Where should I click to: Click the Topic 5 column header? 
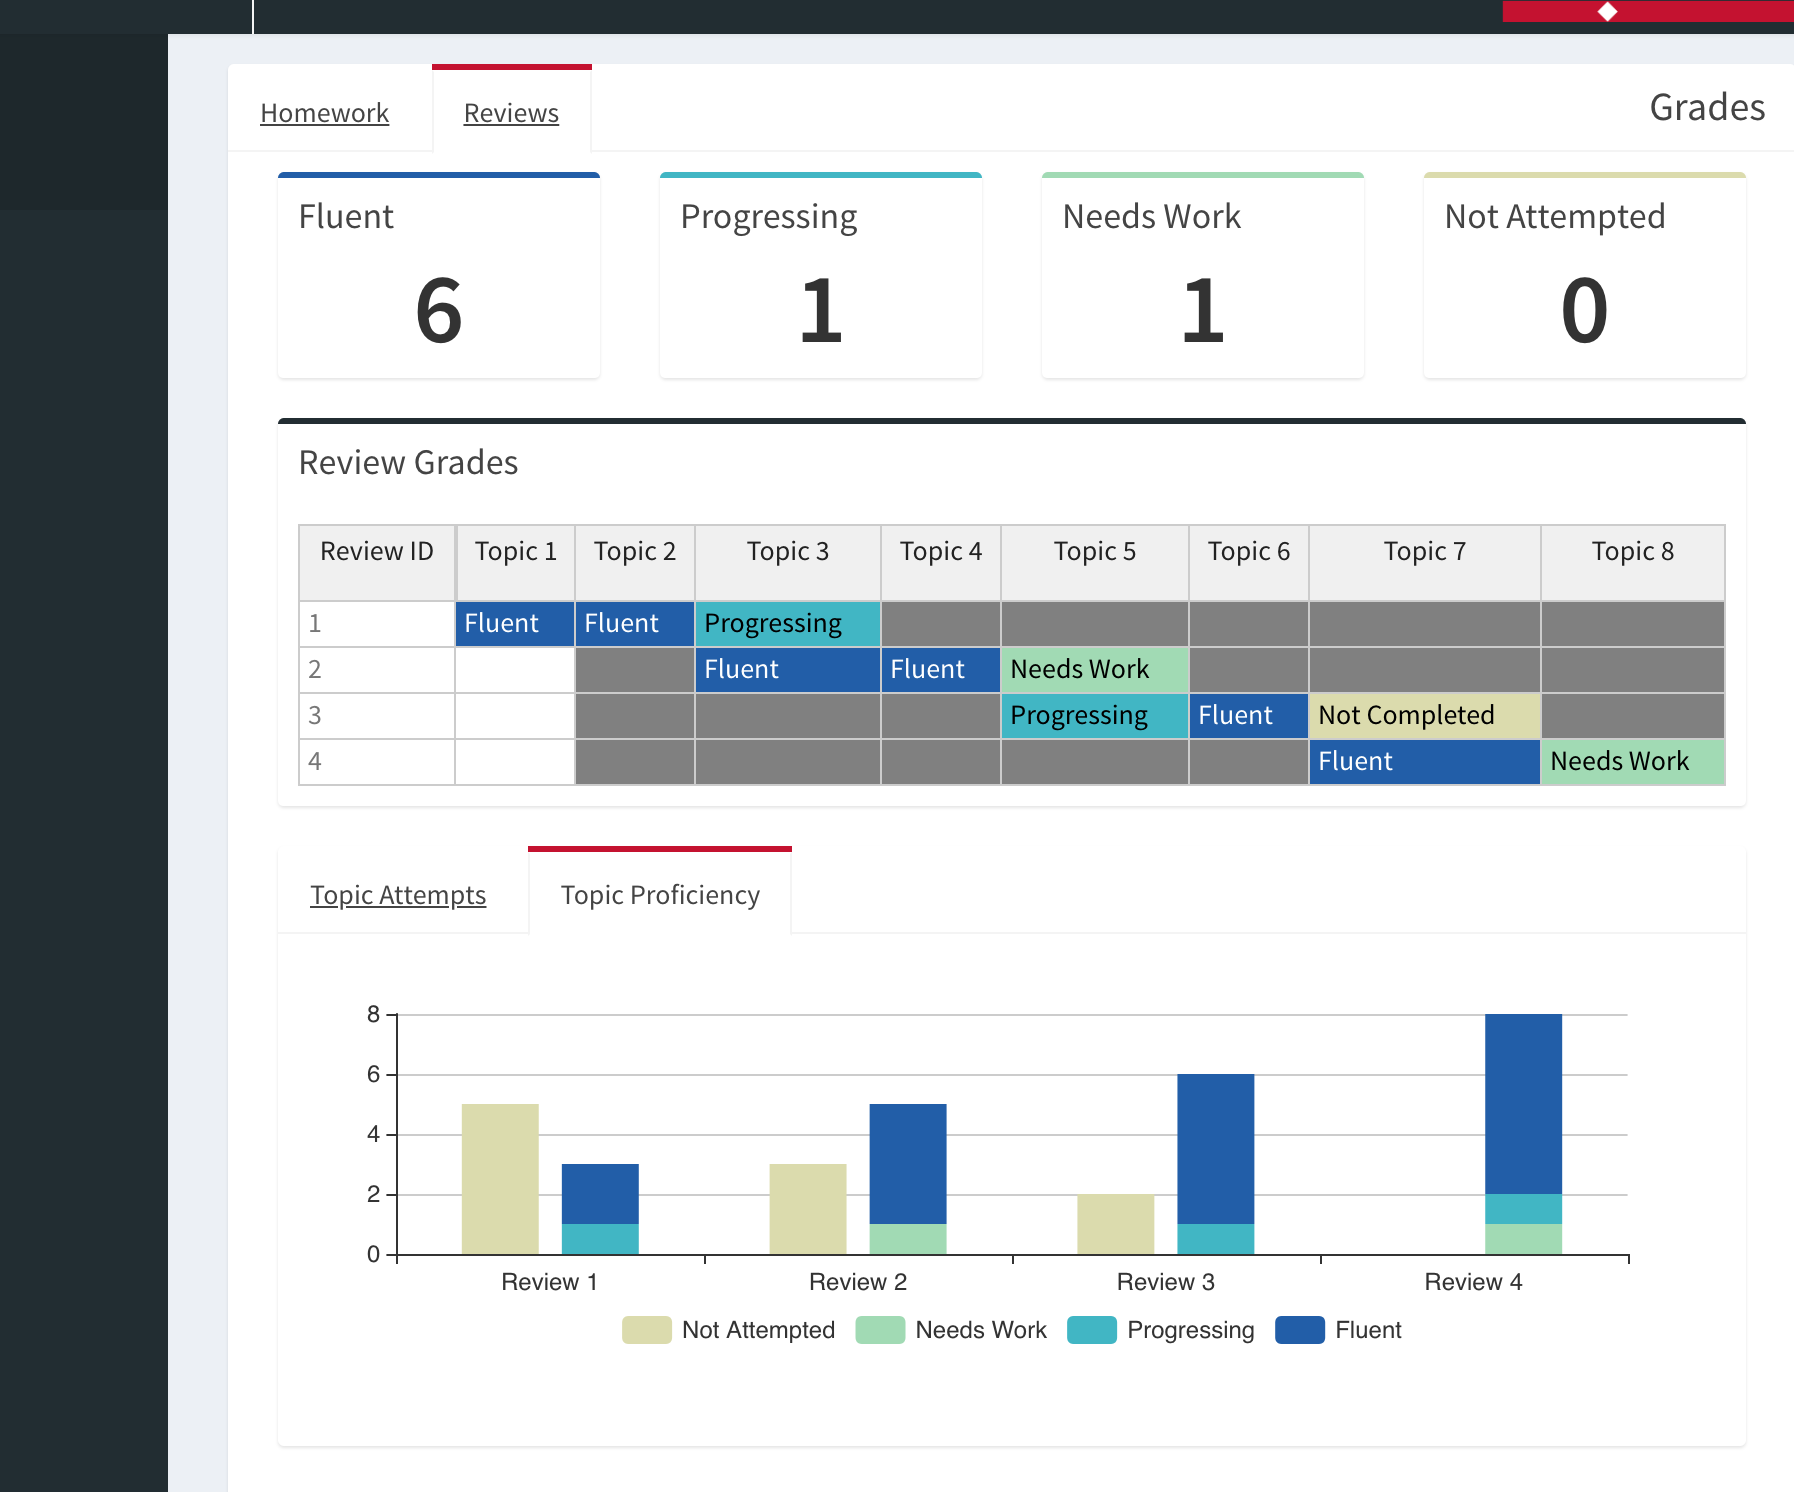[x=1093, y=551]
